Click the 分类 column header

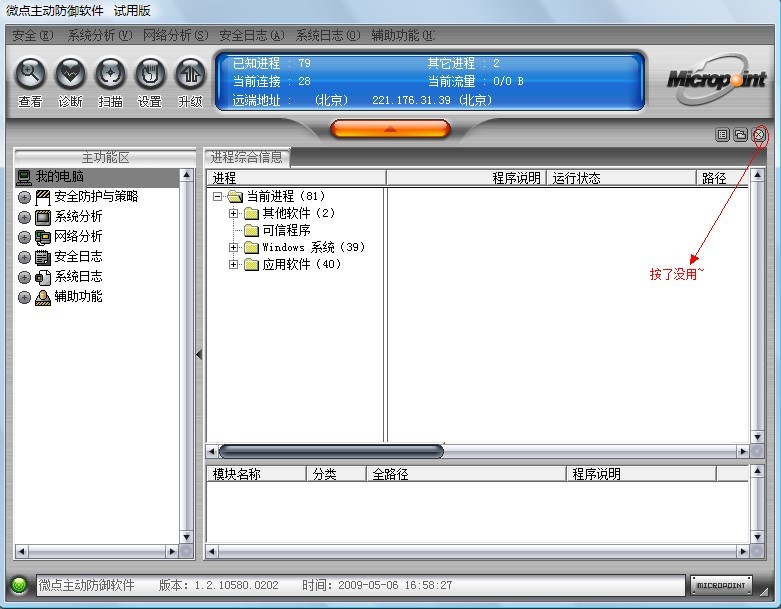(336, 474)
